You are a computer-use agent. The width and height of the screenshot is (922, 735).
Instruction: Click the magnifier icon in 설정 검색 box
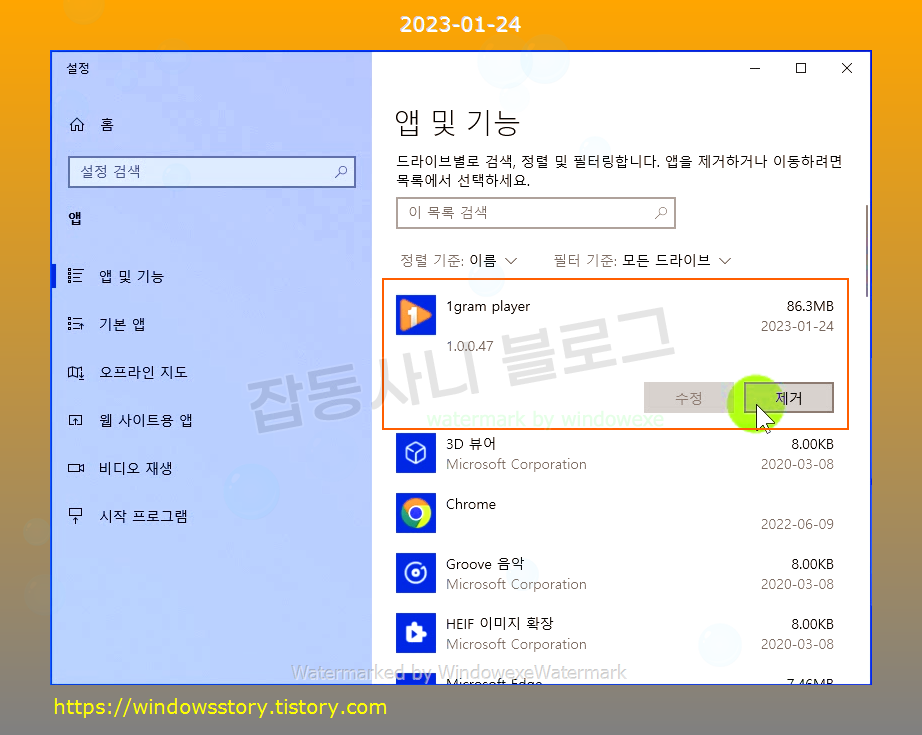(341, 172)
